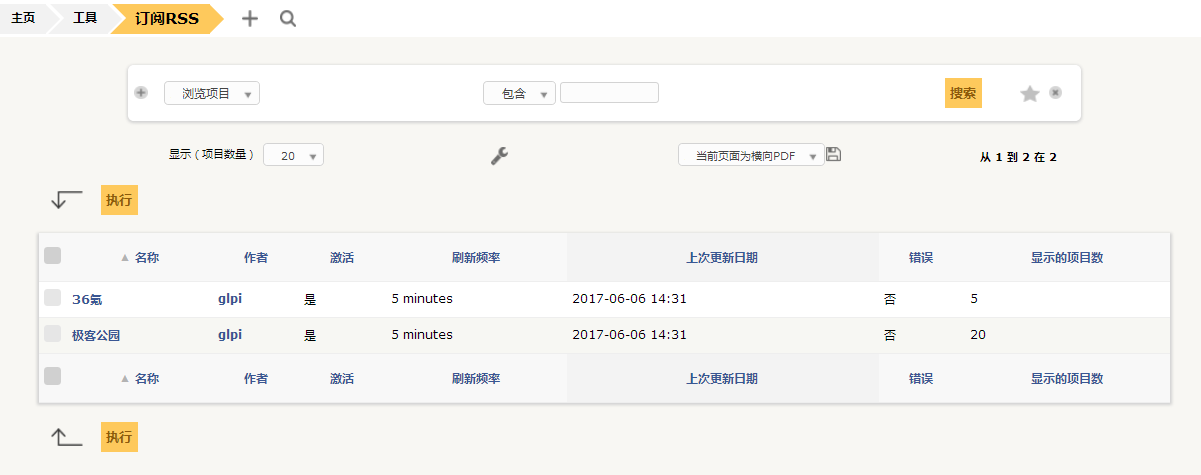Click the top 执行 action button
The height and width of the screenshot is (475, 1201).
point(119,199)
